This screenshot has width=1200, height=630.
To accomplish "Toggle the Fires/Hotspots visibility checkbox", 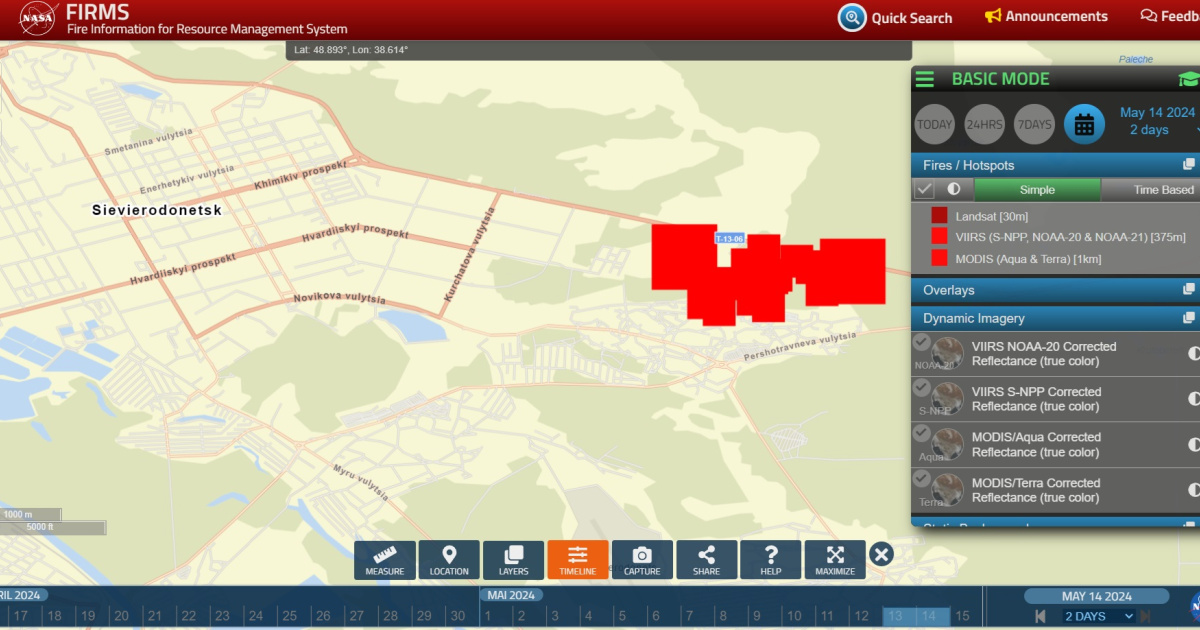I will pos(925,189).
